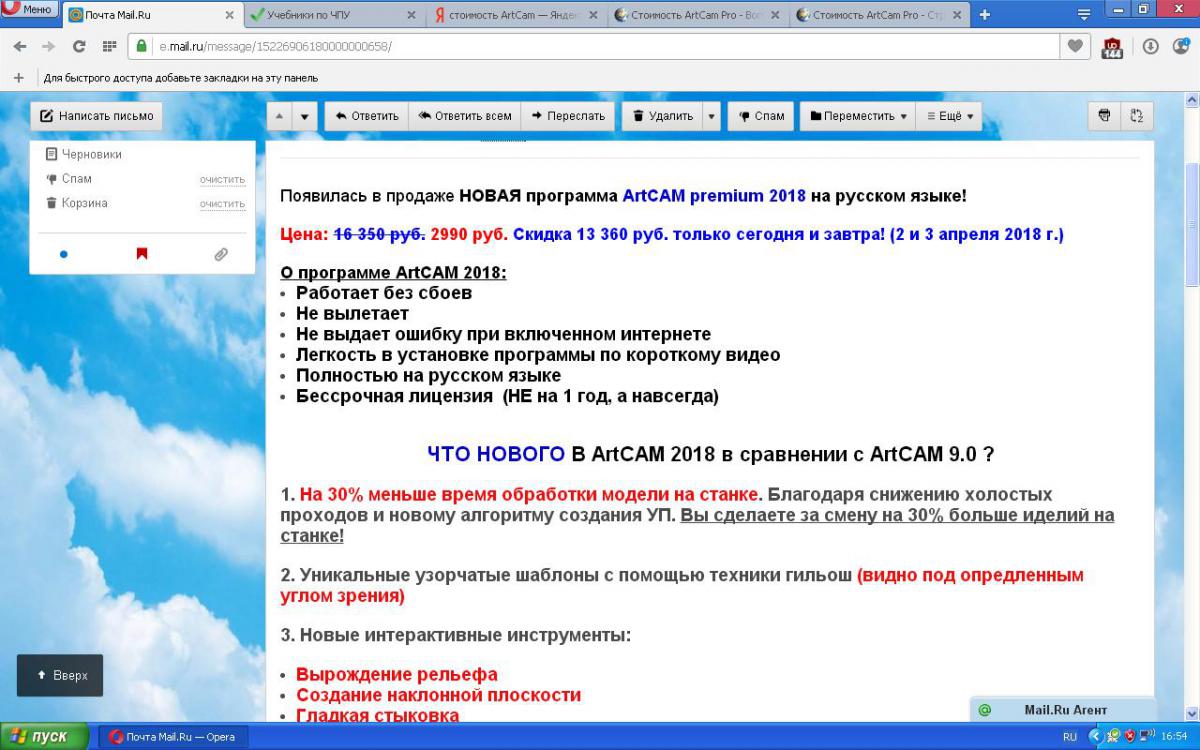Click the Создание наклонной плоскости red text

coord(438,695)
